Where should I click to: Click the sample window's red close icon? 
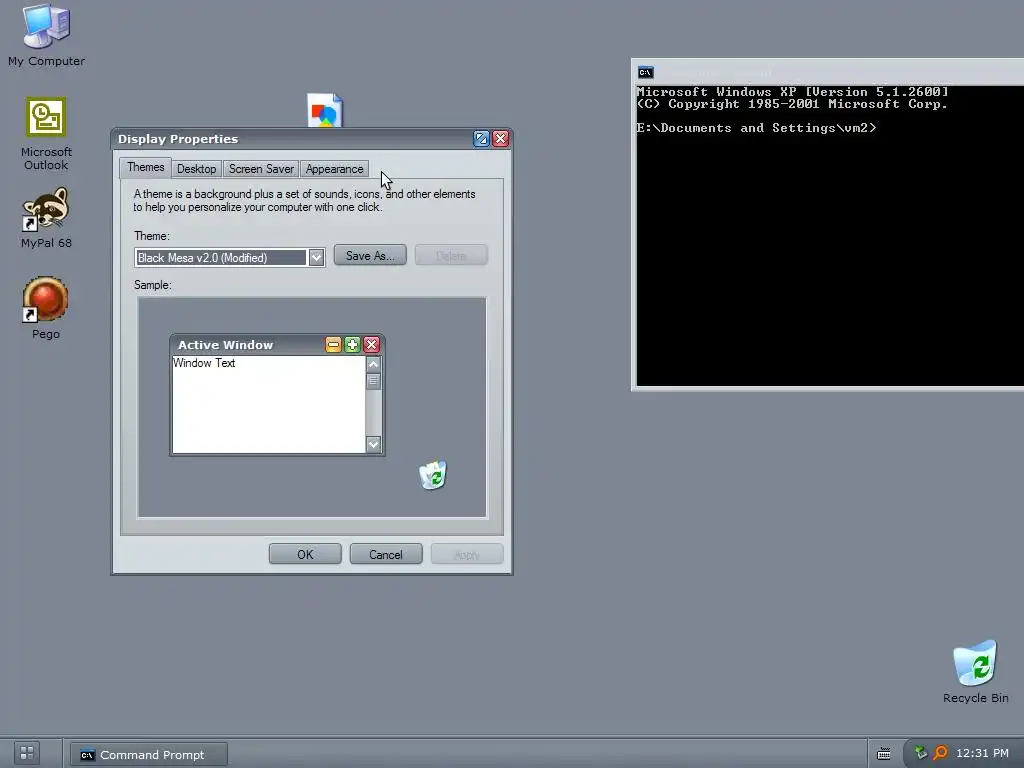coord(372,345)
